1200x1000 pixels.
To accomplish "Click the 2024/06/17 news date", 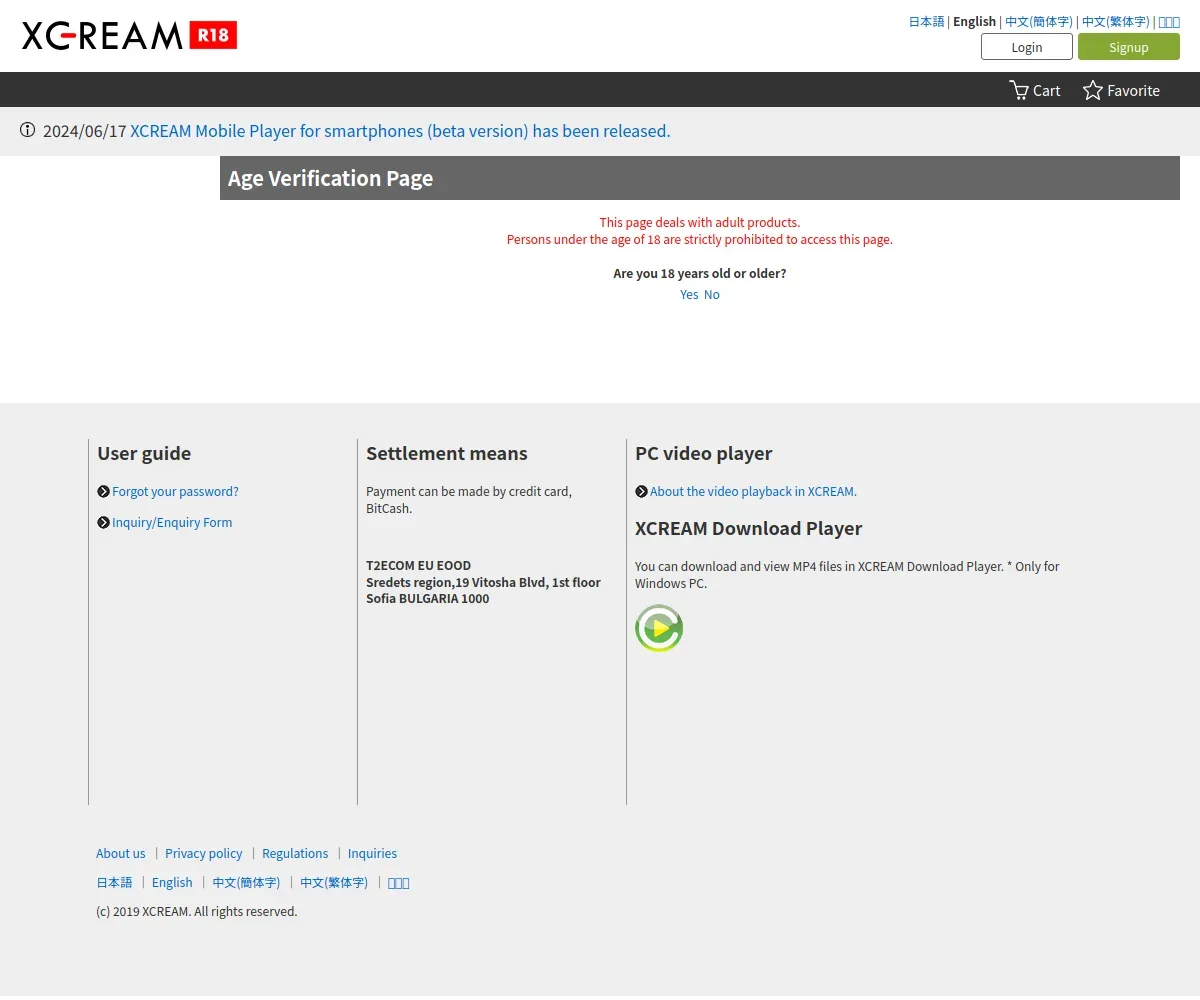I will (84, 131).
